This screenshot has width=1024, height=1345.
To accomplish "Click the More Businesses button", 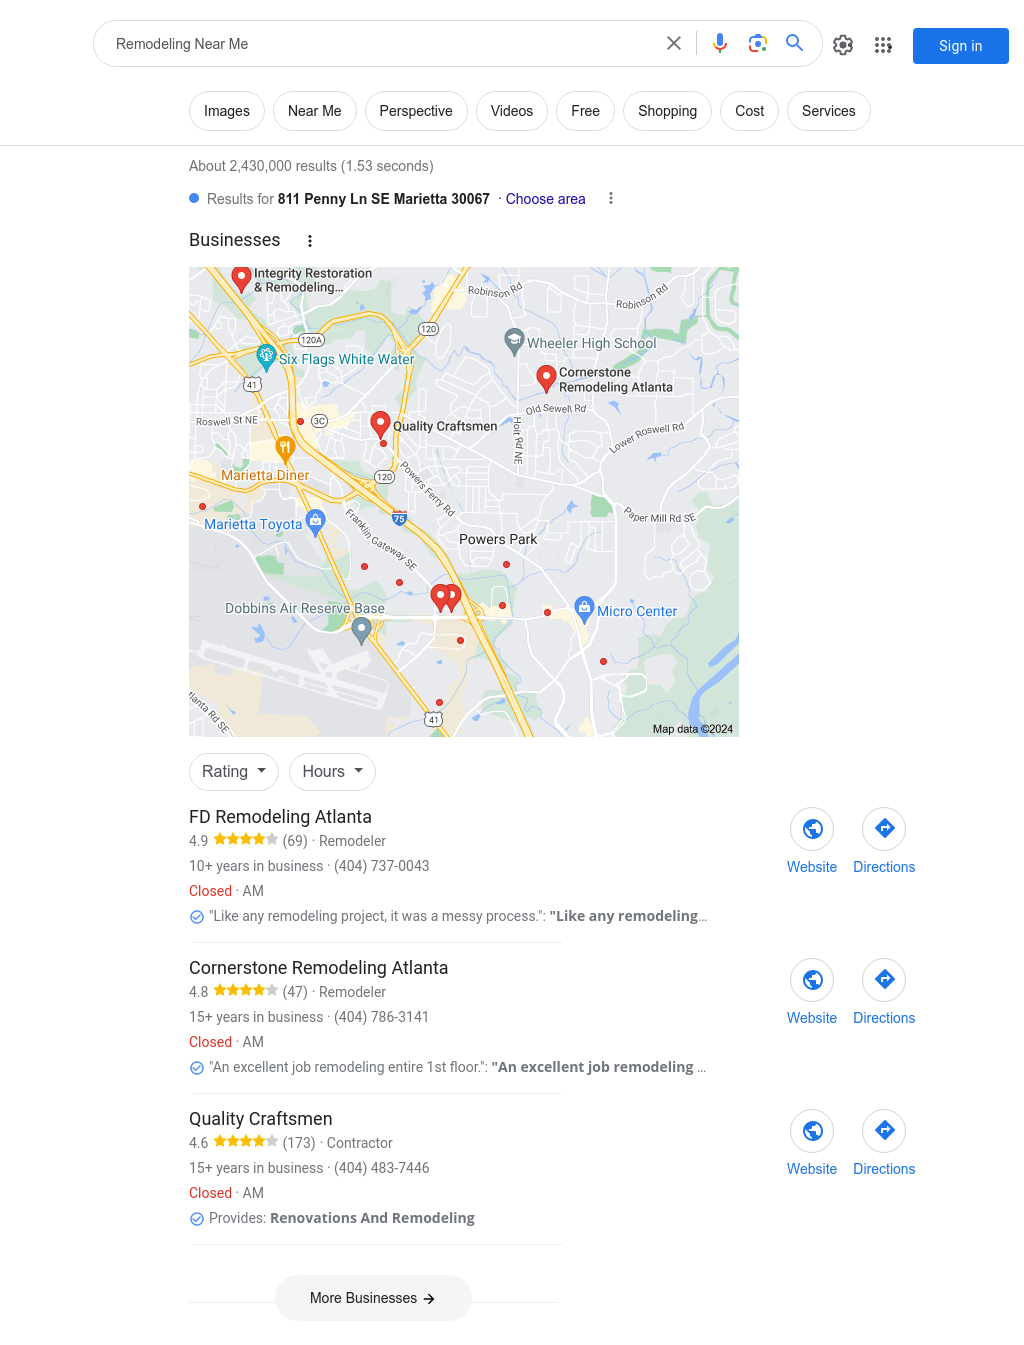I will click(x=373, y=1298).
